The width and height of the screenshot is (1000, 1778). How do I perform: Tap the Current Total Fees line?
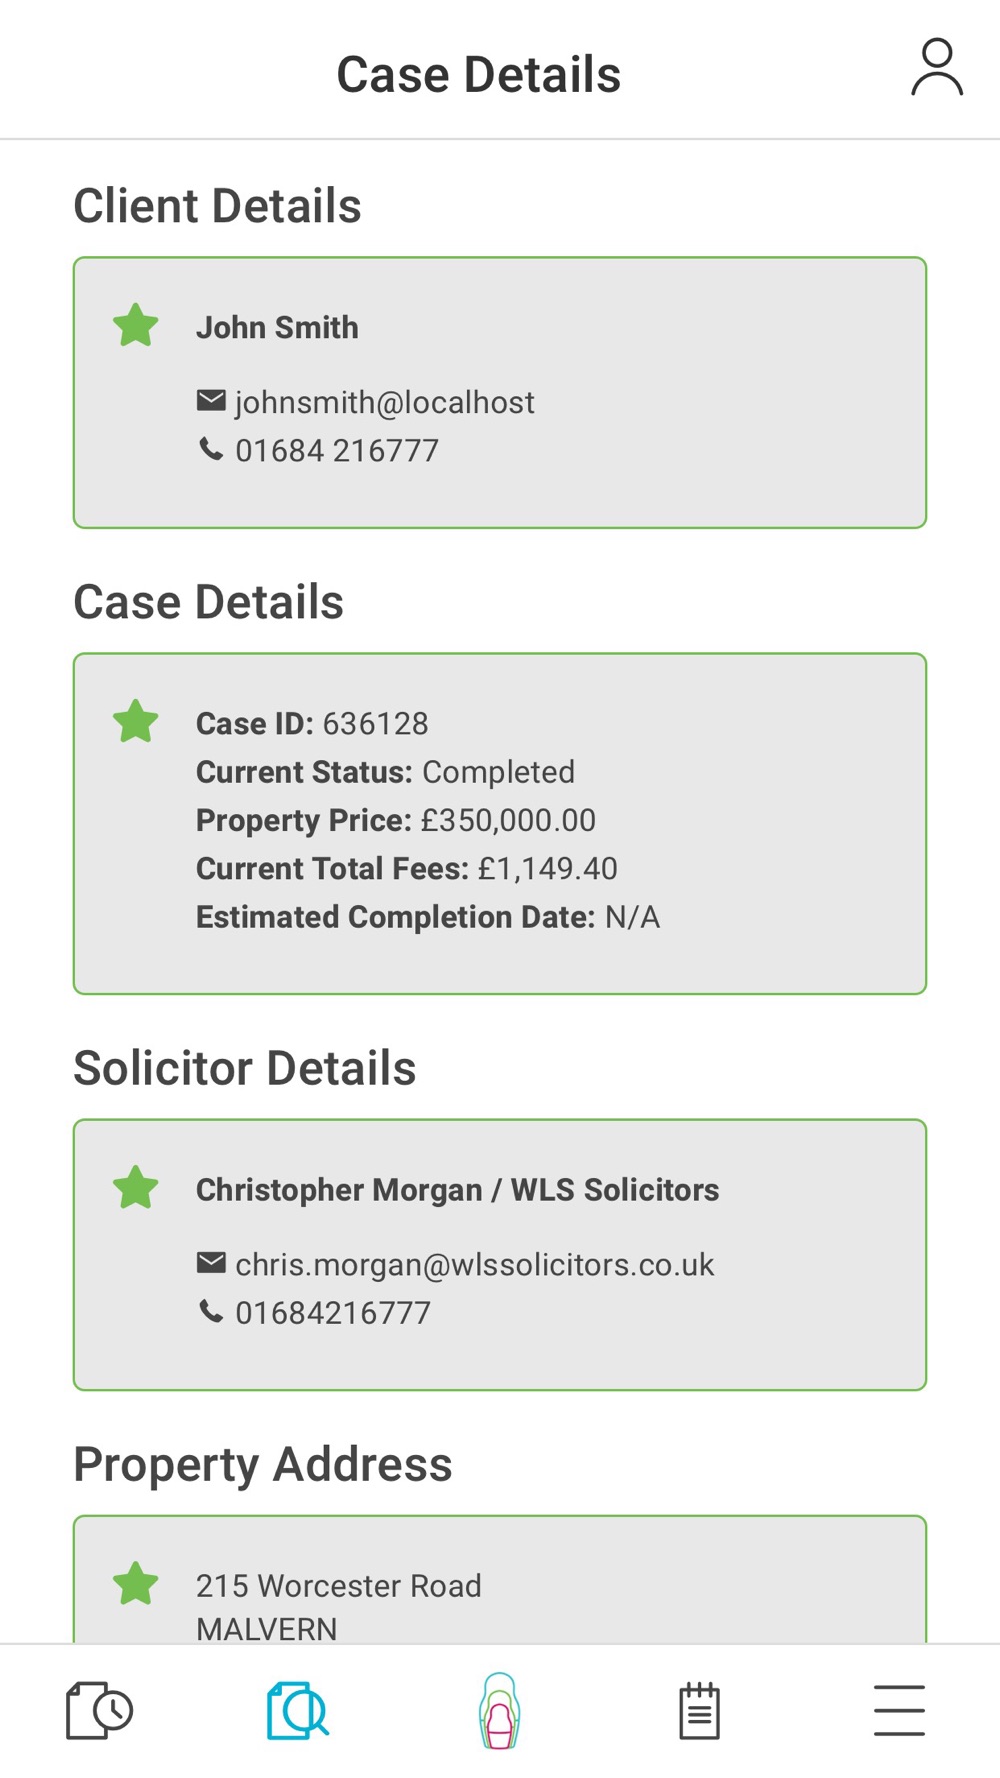pyautogui.click(x=406, y=868)
